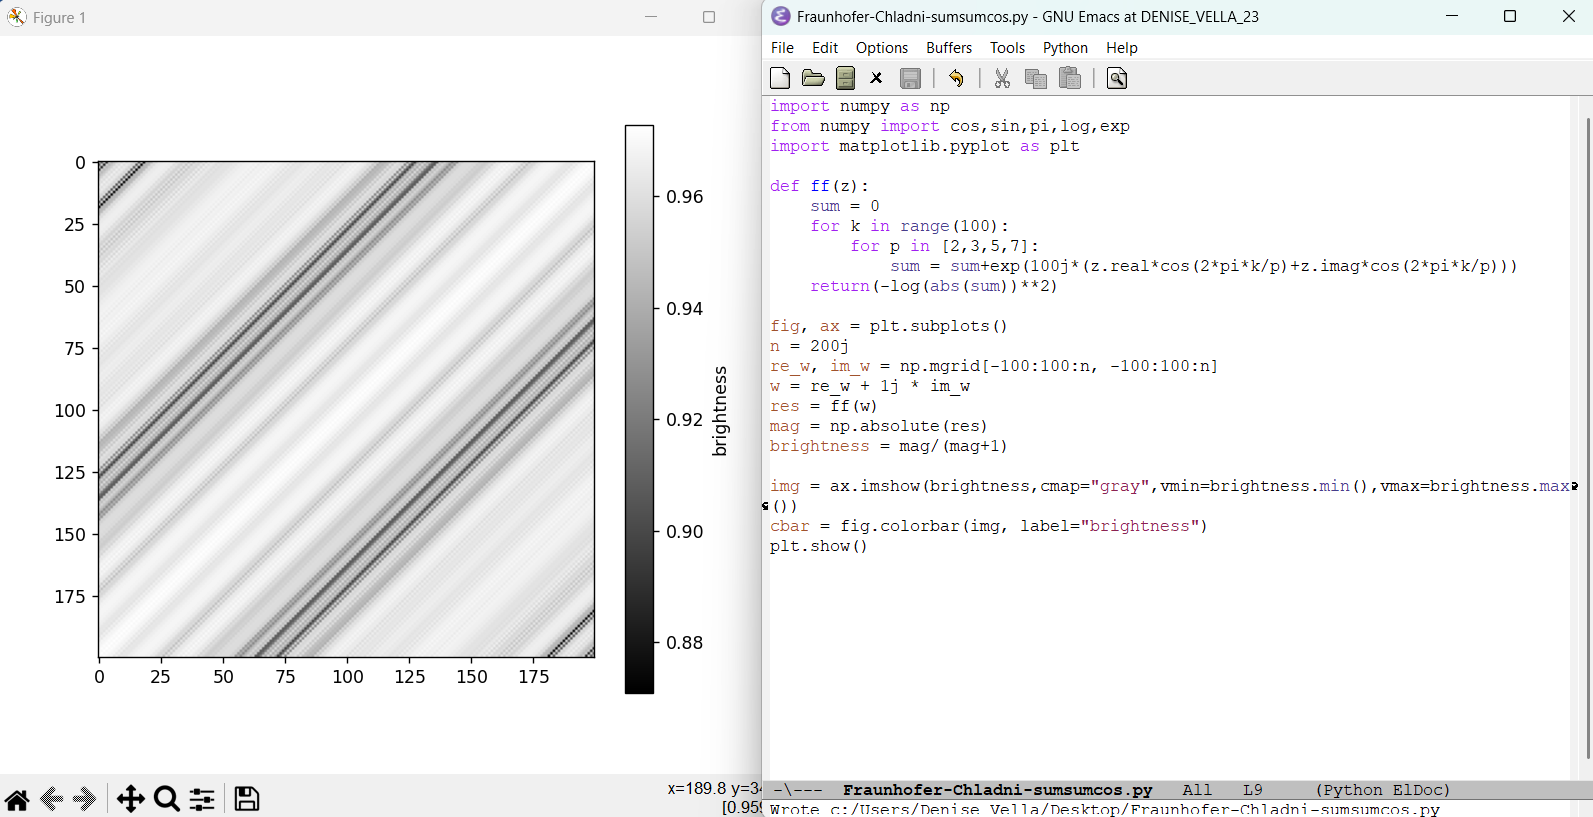The width and height of the screenshot is (1593, 817).
Task: Undo the last change in Emacs
Action: [956, 78]
